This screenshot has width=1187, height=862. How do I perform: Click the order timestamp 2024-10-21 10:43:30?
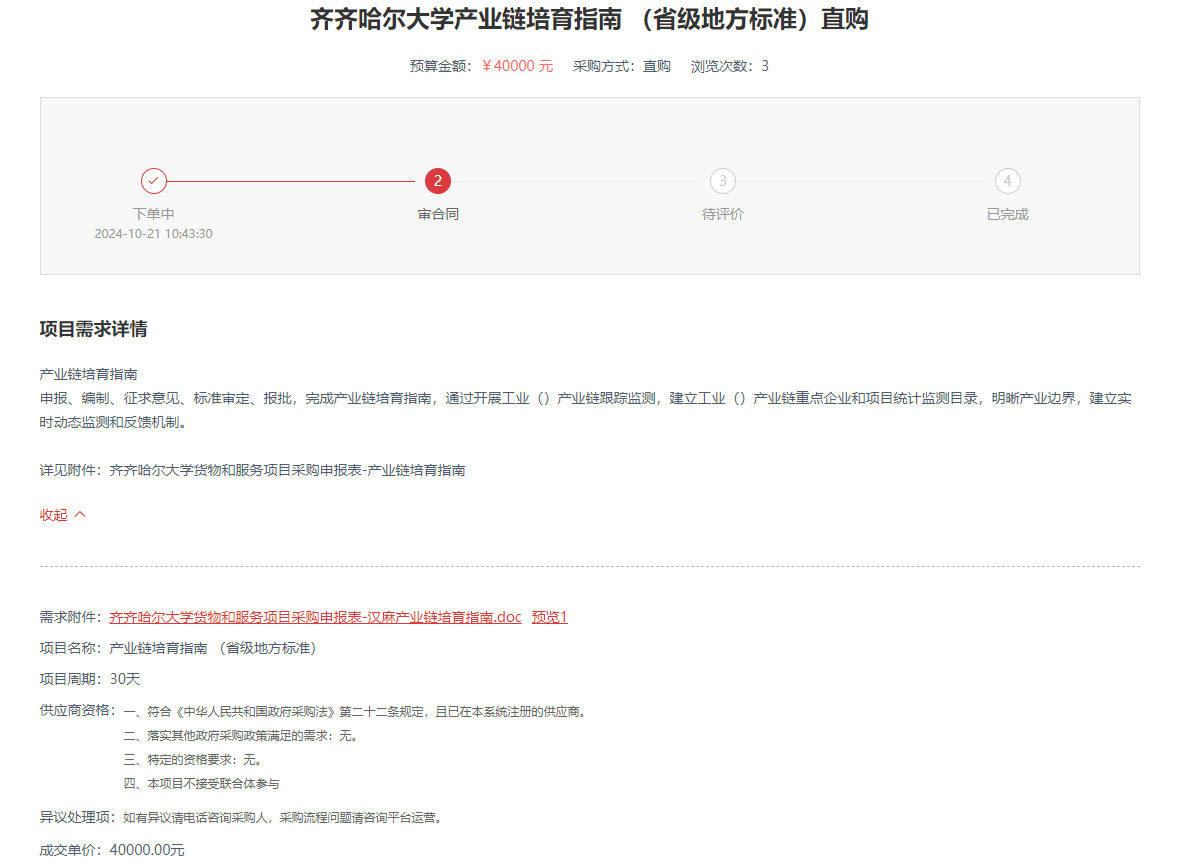click(153, 234)
